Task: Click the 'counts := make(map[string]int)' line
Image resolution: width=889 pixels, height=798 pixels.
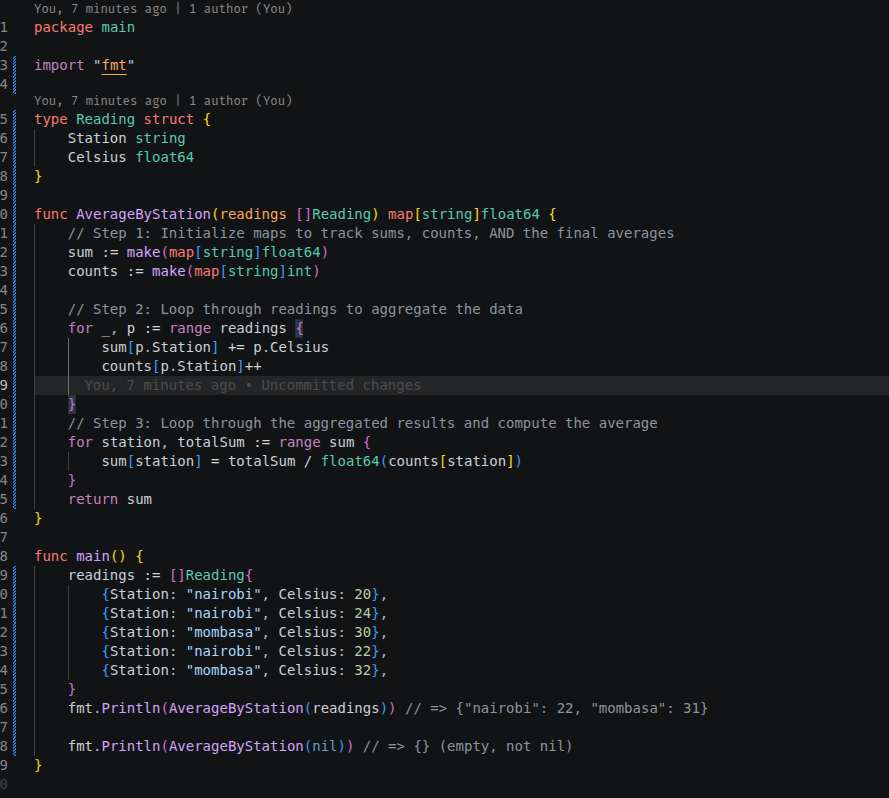Action: [194, 271]
